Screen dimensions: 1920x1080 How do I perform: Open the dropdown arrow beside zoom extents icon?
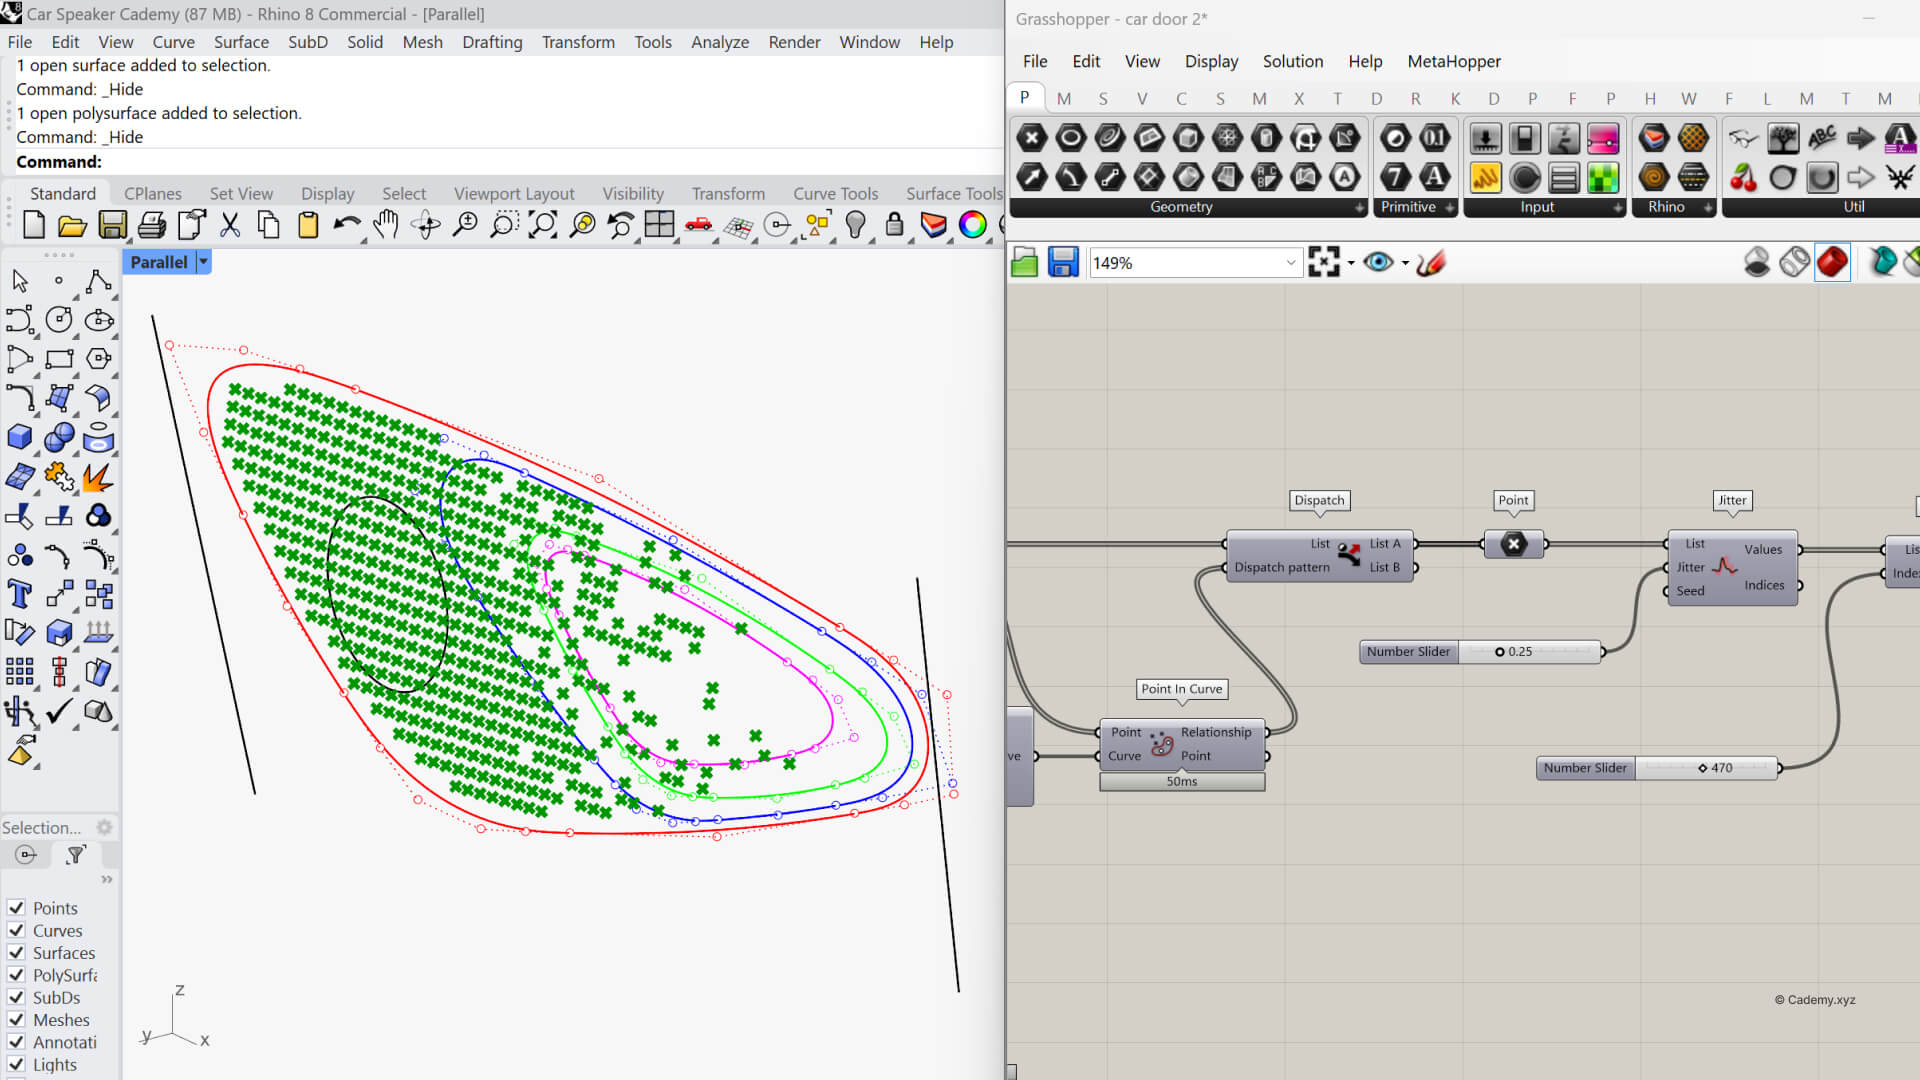pos(1351,263)
